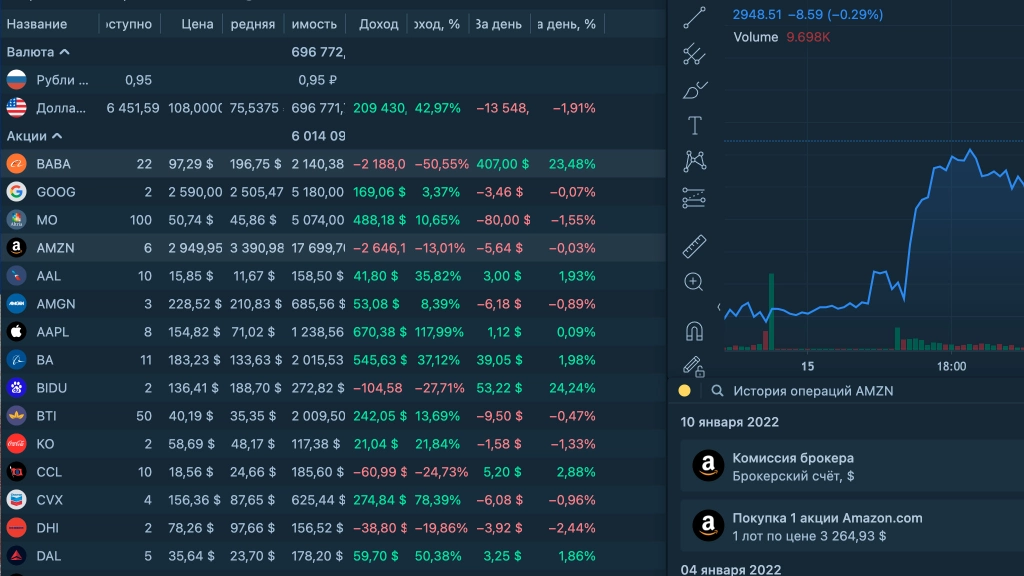Click the dollar row name Долла...
The image size is (1024, 576).
[61, 108]
